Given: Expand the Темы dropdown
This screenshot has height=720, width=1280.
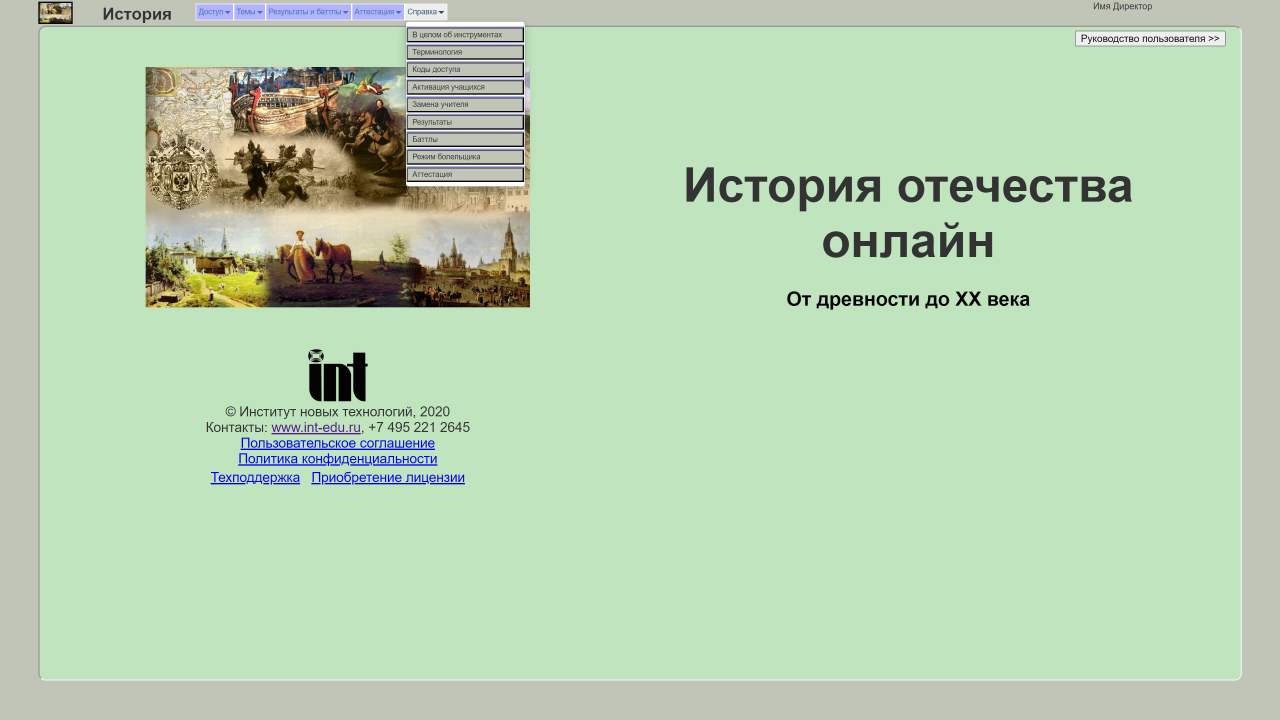Looking at the screenshot, I should click(249, 12).
